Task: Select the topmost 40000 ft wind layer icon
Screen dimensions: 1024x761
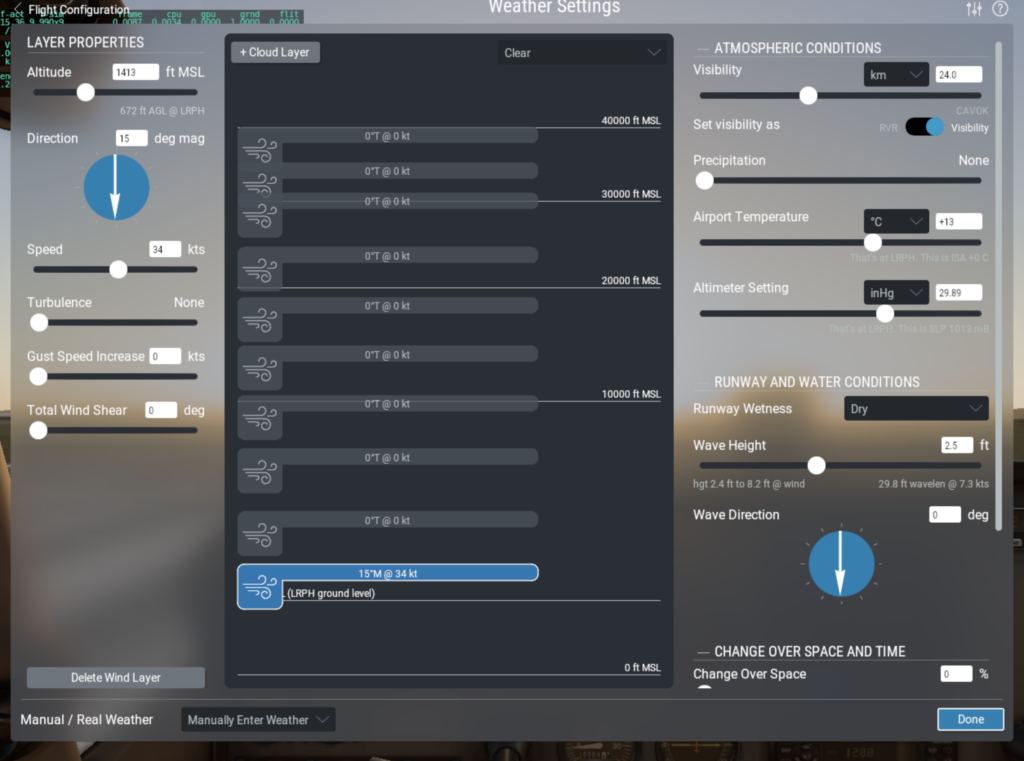Action: (x=260, y=152)
